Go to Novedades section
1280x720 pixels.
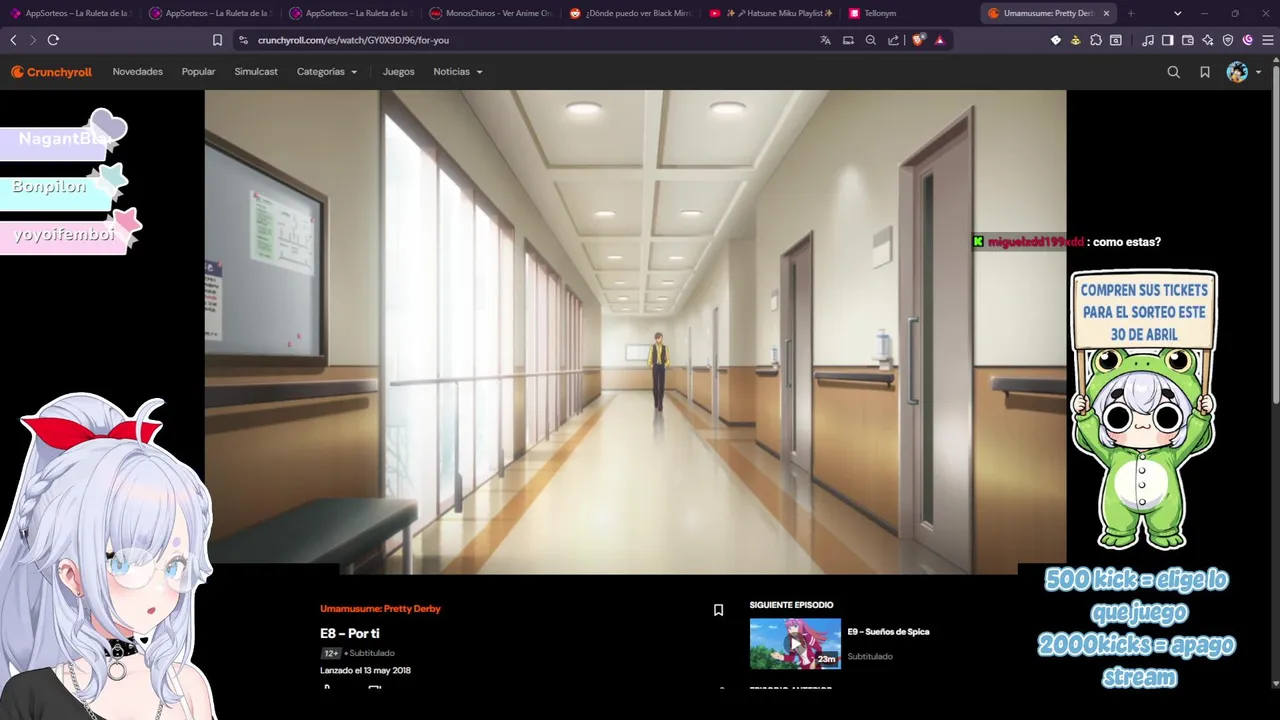[137, 72]
